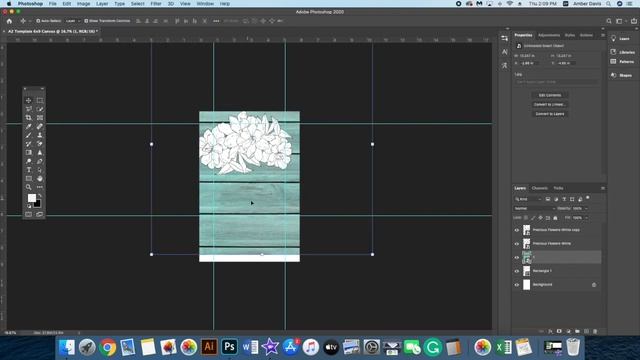Open the Libraries panel

(622, 52)
